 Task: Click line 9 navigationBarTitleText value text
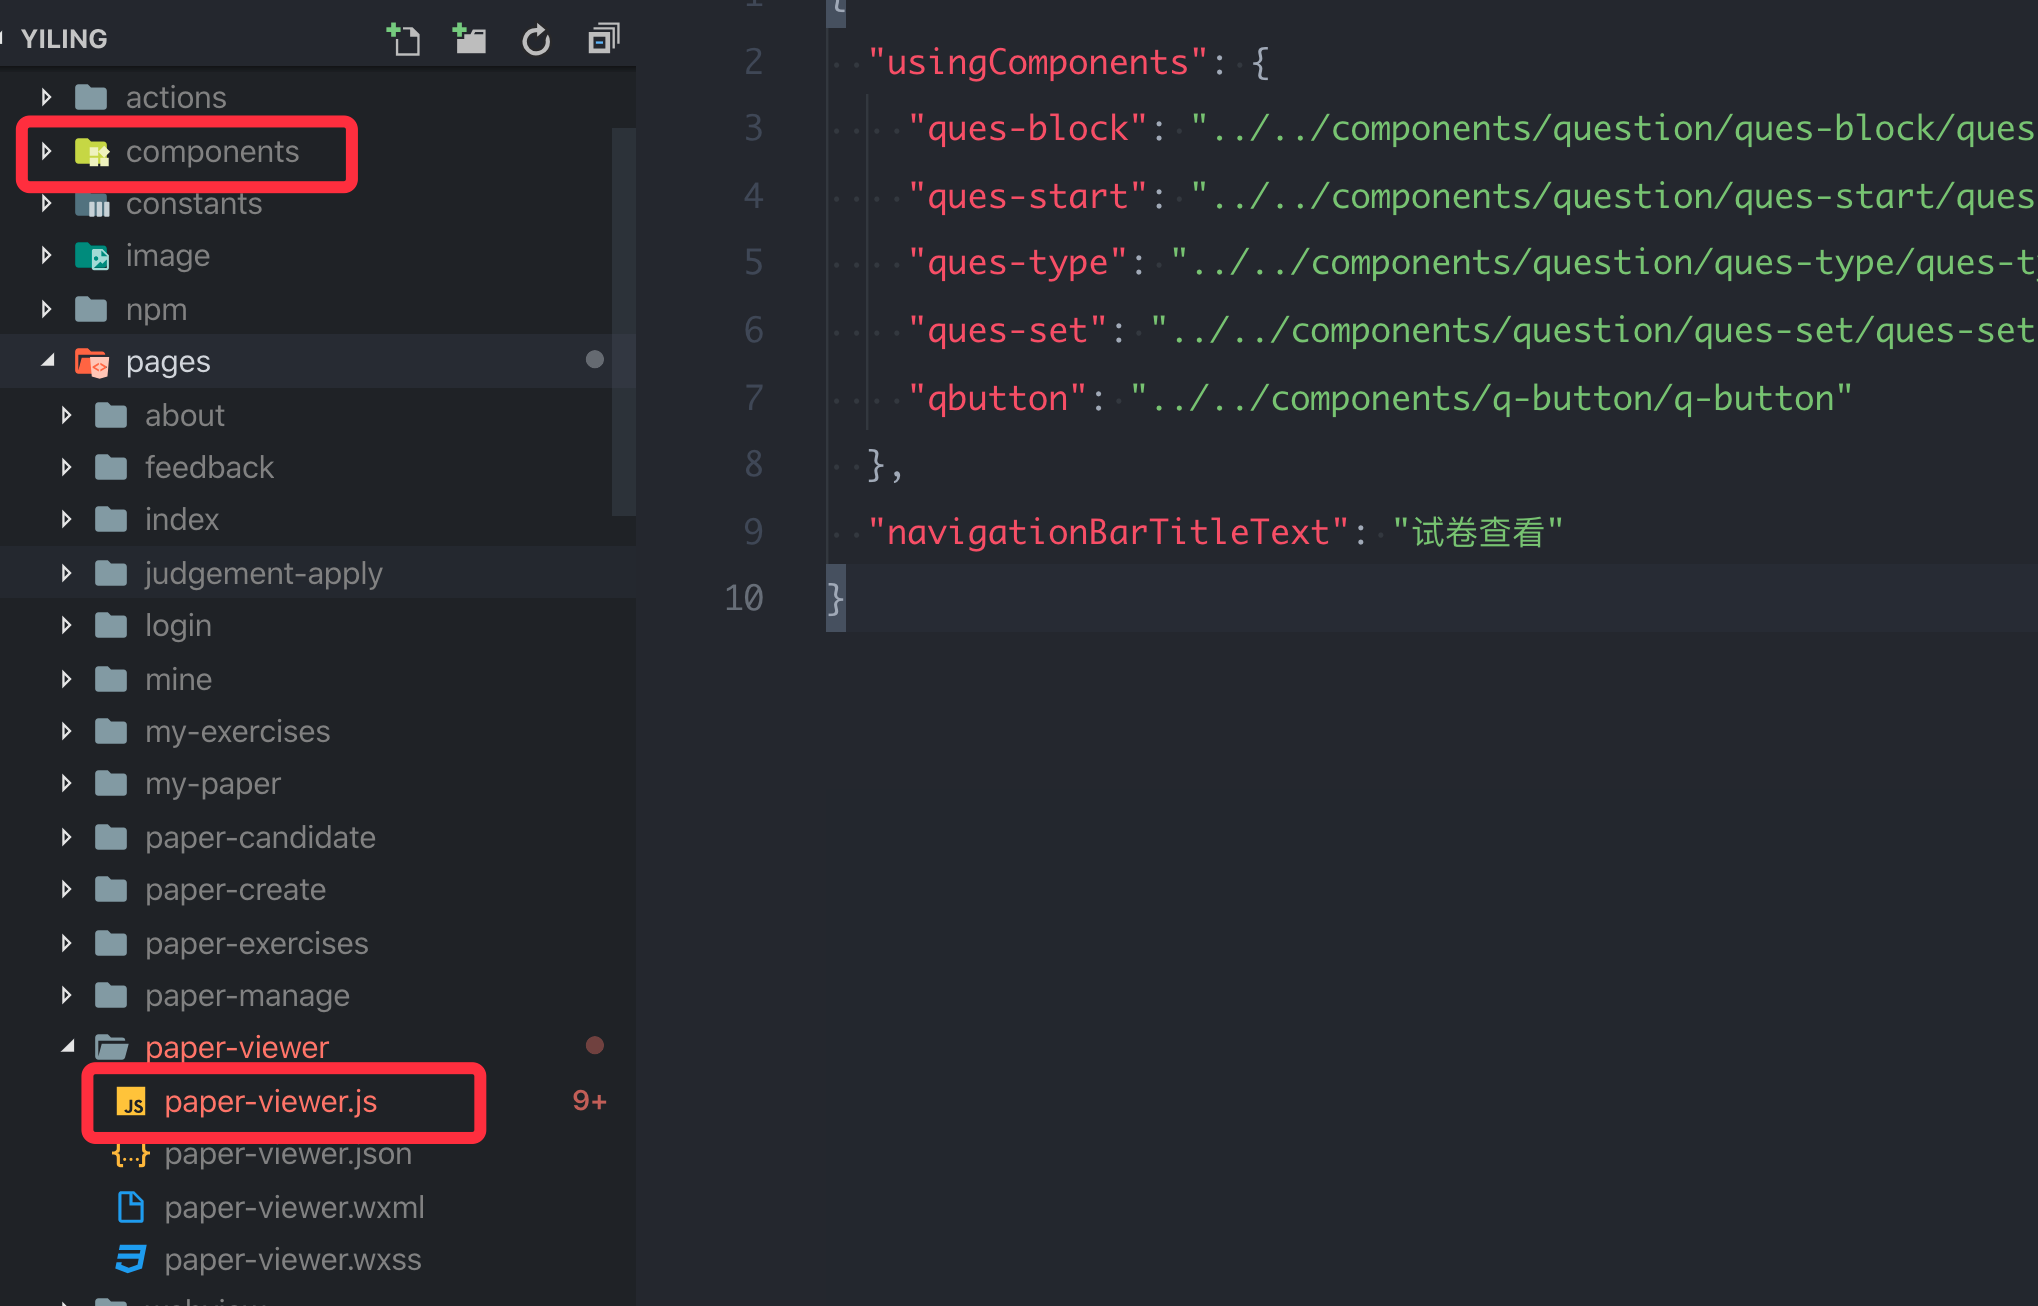tap(1479, 531)
